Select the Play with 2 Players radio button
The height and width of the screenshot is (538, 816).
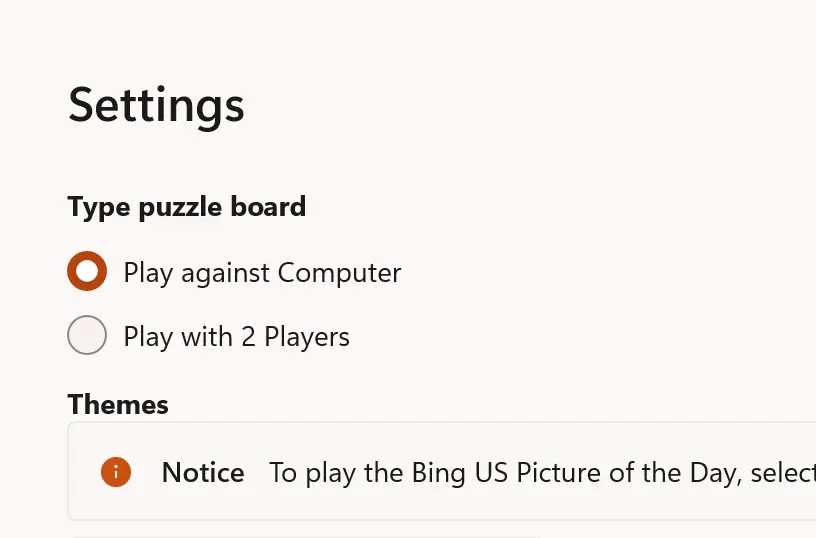(87, 335)
